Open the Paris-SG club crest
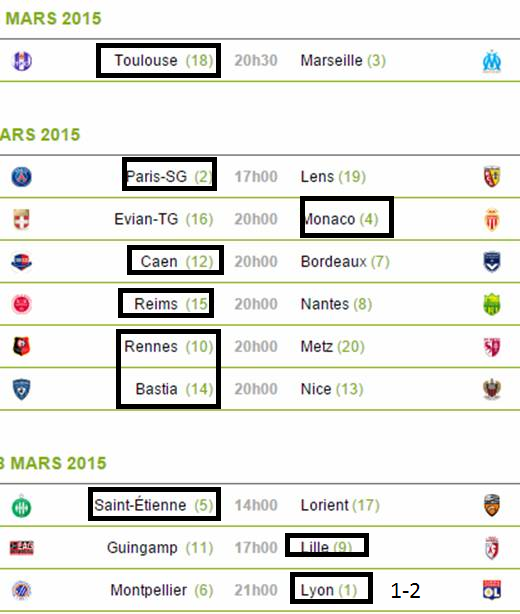The height and width of the screenshot is (614, 520). (22, 177)
